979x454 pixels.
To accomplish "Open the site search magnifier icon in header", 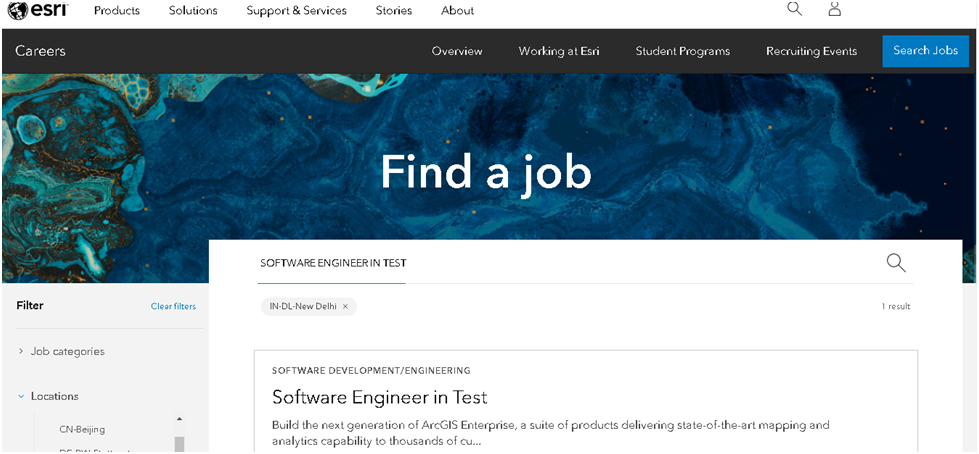I will click(794, 9).
